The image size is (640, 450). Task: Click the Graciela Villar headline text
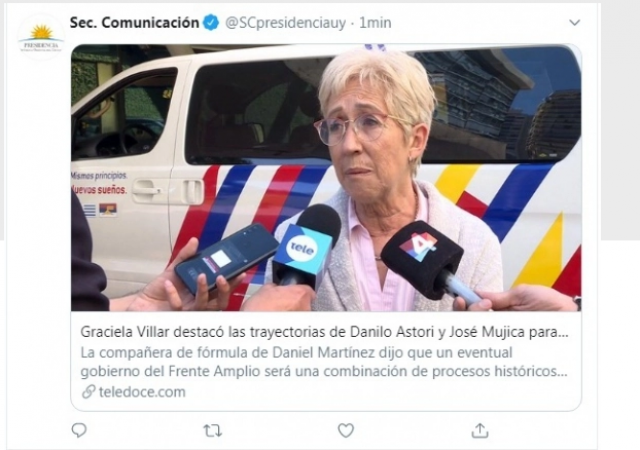324,332
